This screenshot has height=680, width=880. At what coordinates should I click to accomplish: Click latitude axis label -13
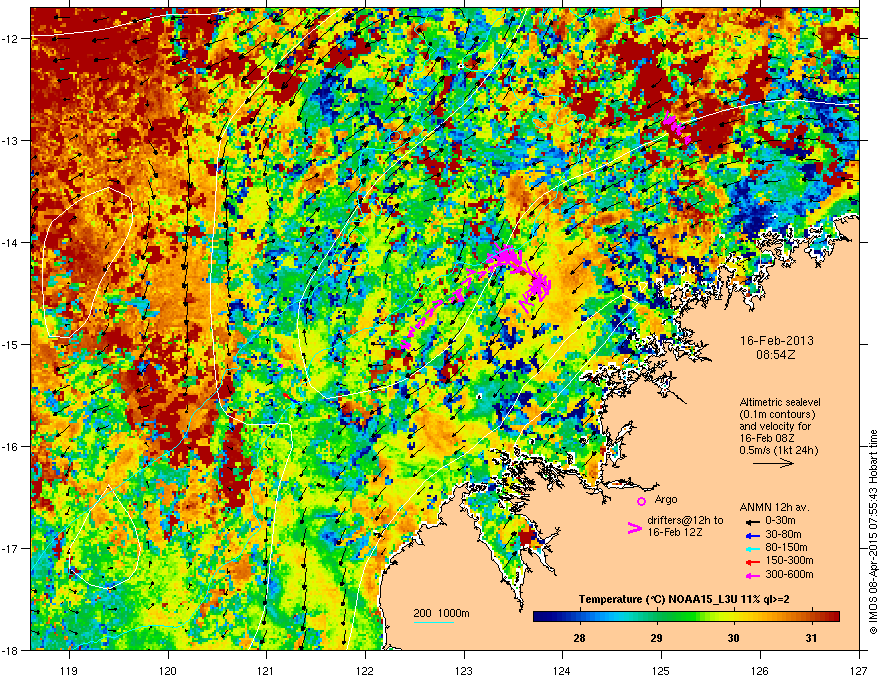[11, 140]
